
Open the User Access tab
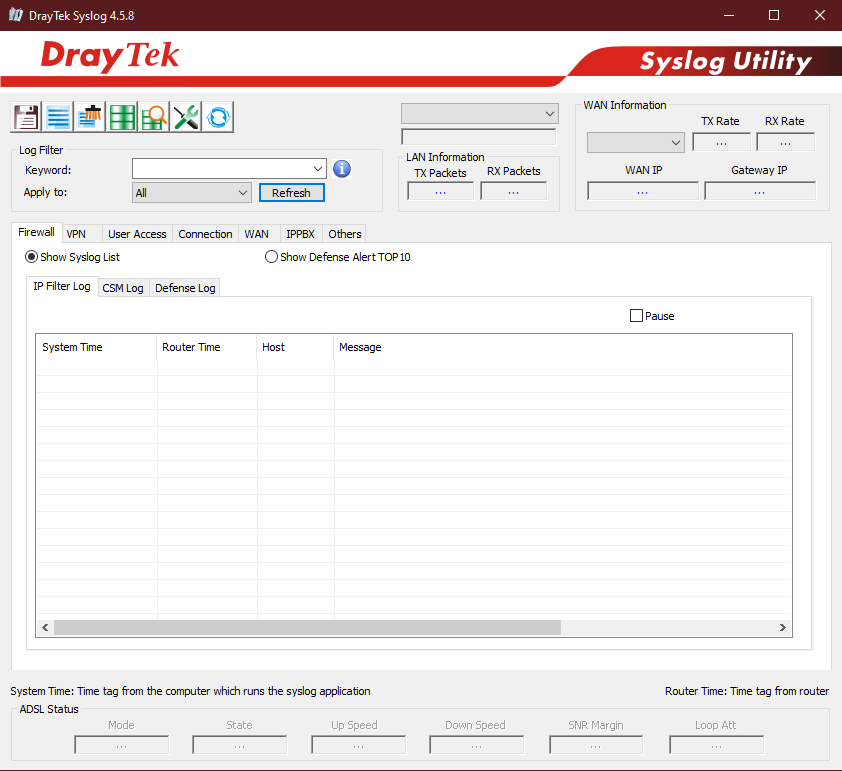tap(137, 234)
